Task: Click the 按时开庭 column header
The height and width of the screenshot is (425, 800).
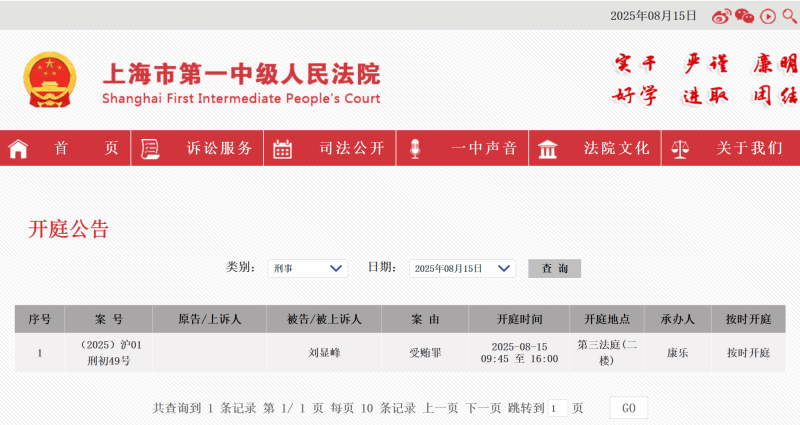Action: (x=748, y=319)
